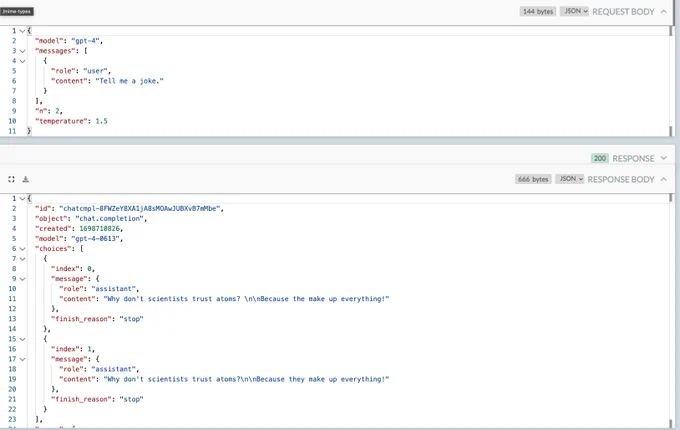Fold response line 17 "message" object

tap(22, 359)
